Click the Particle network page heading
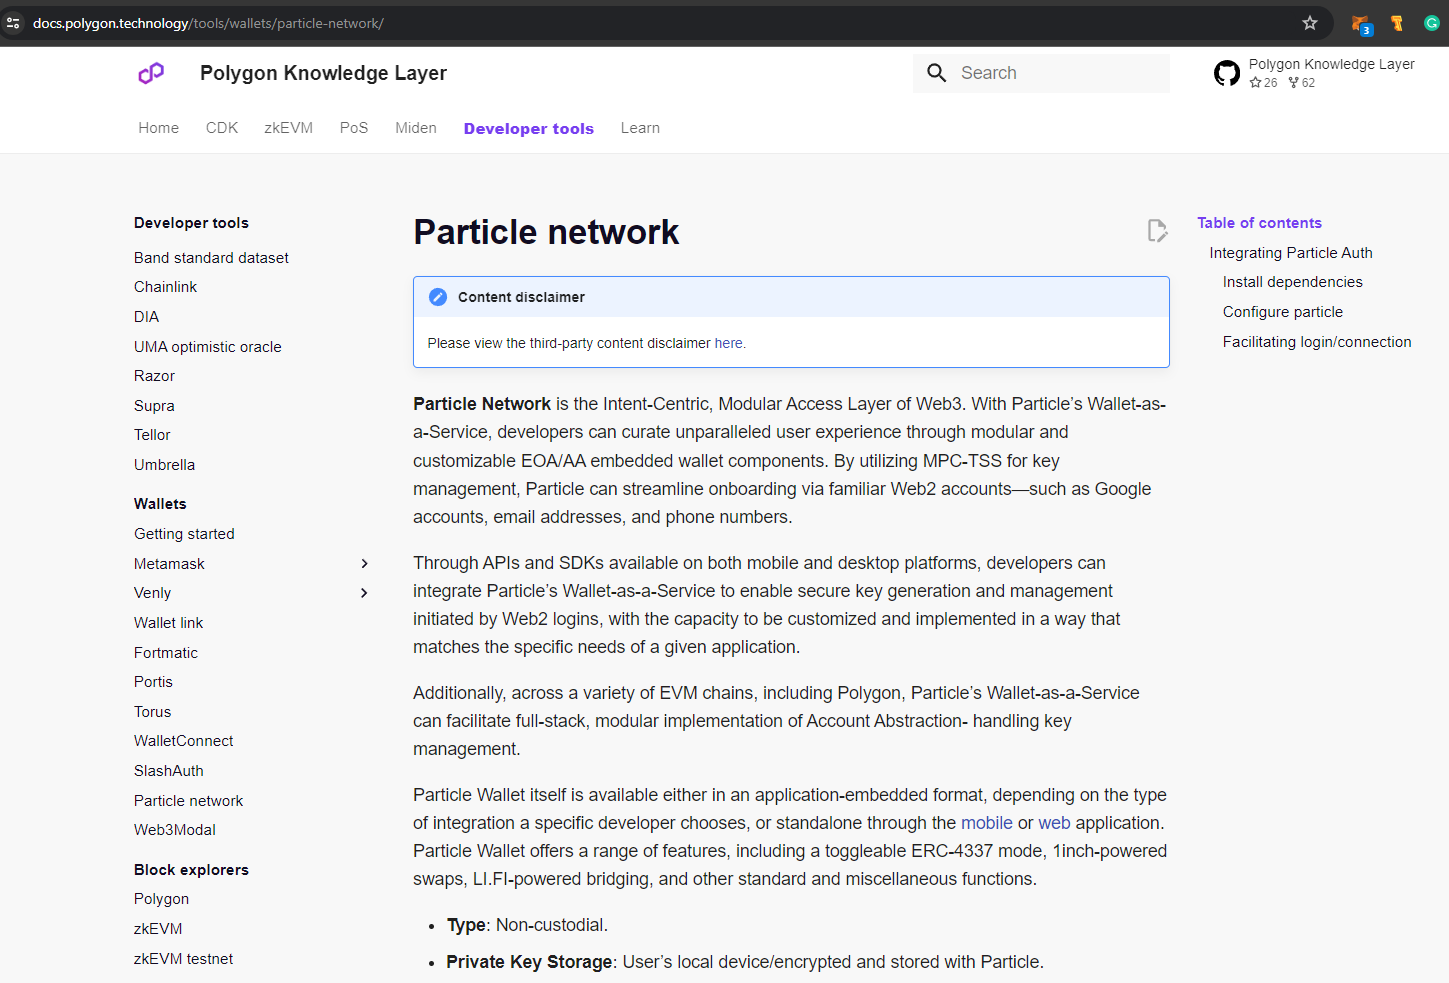This screenshot has height=983, width=1449. tap(546, 232)
